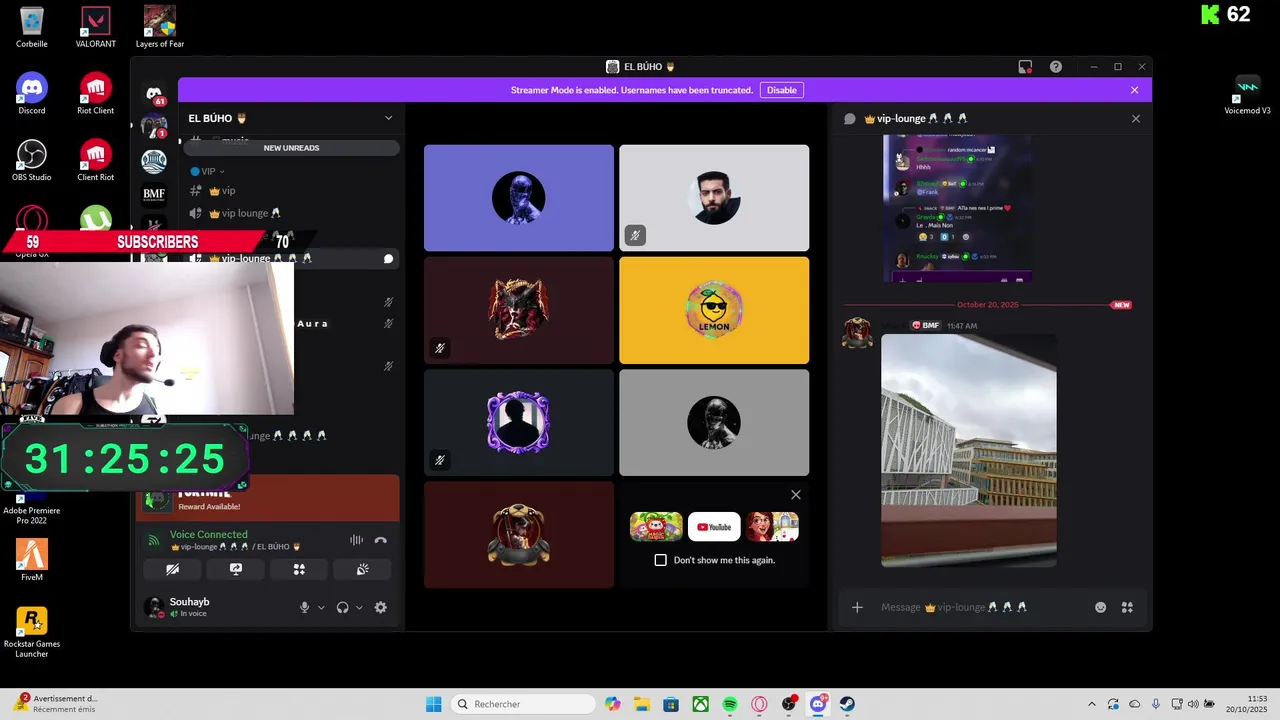The image size is (1280, 720).
Task: Select the red wolf avatar participant tile
Action: coord(518,310)
